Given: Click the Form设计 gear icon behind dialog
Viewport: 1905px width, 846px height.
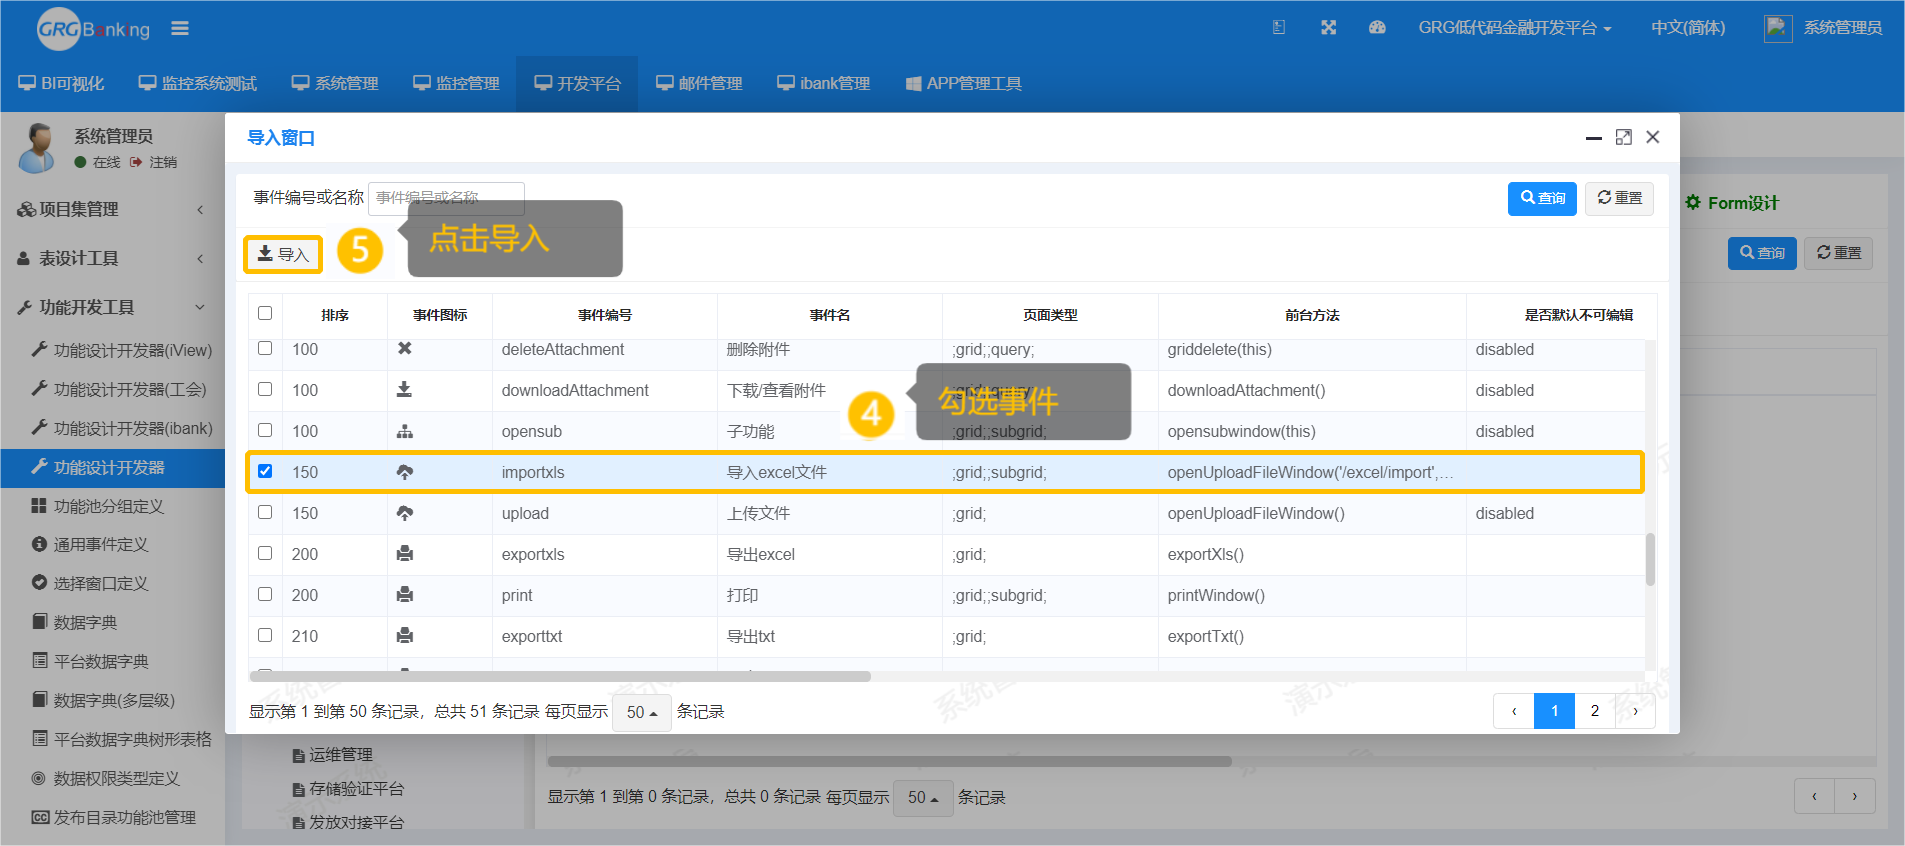Looking at the screenshot, I should click(1693, 203).
